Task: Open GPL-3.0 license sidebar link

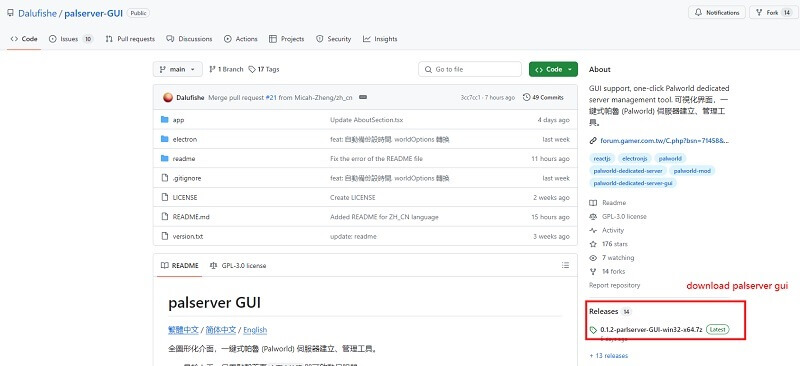Action: click(x=618, y=216)
